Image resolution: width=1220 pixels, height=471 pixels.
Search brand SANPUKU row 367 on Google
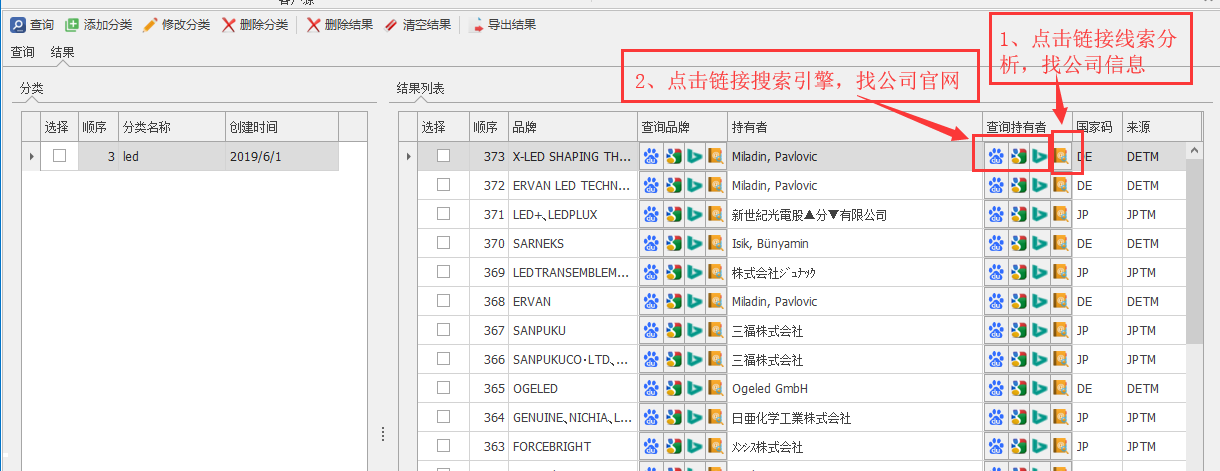point(673,330)
